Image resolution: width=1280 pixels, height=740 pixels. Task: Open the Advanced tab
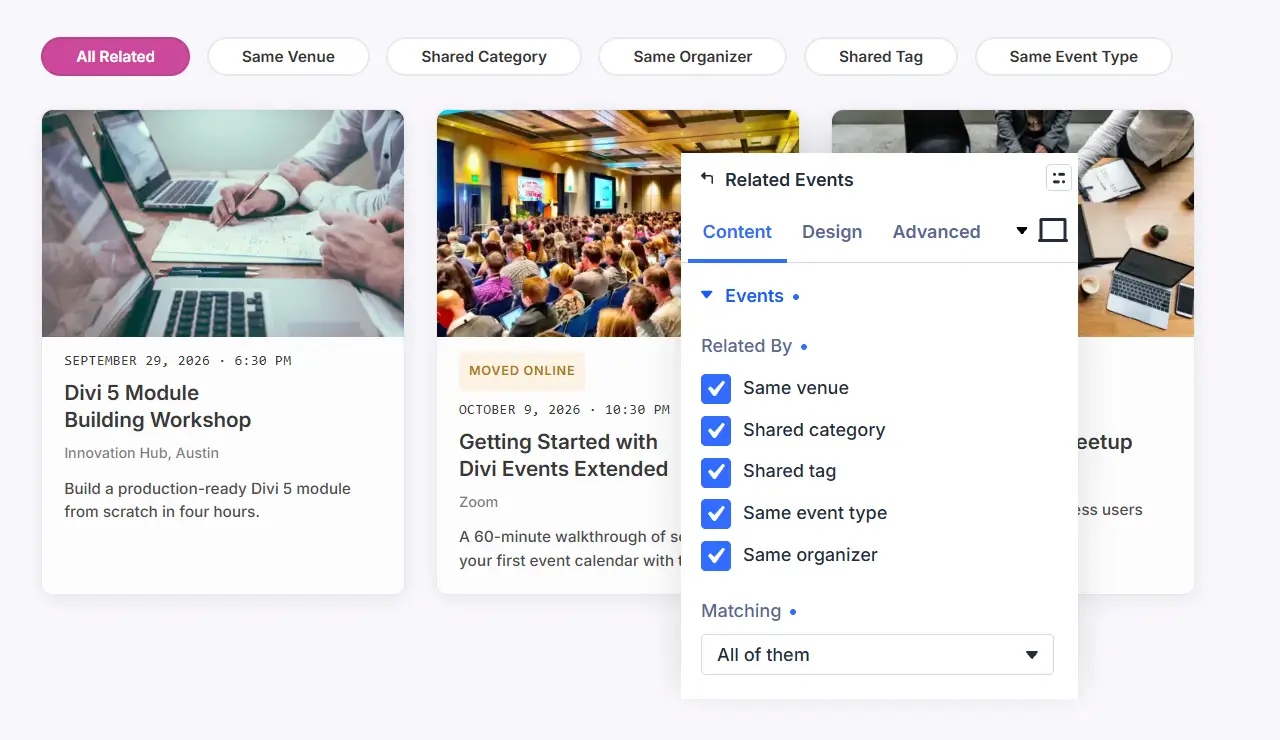pos(936,232)
